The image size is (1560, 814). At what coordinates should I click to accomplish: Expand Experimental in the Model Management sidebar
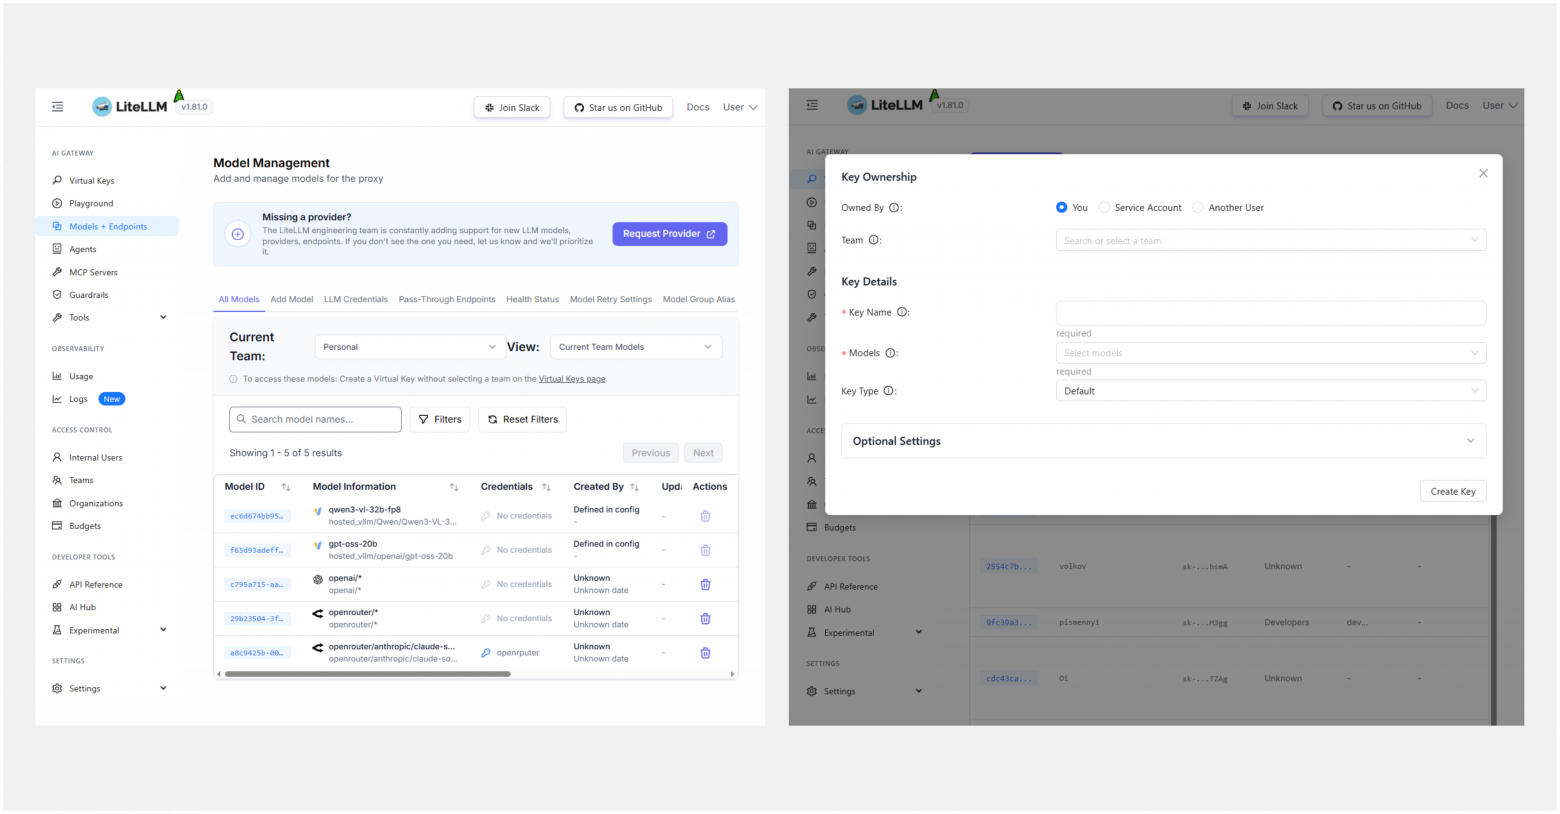tap(163, 630)
